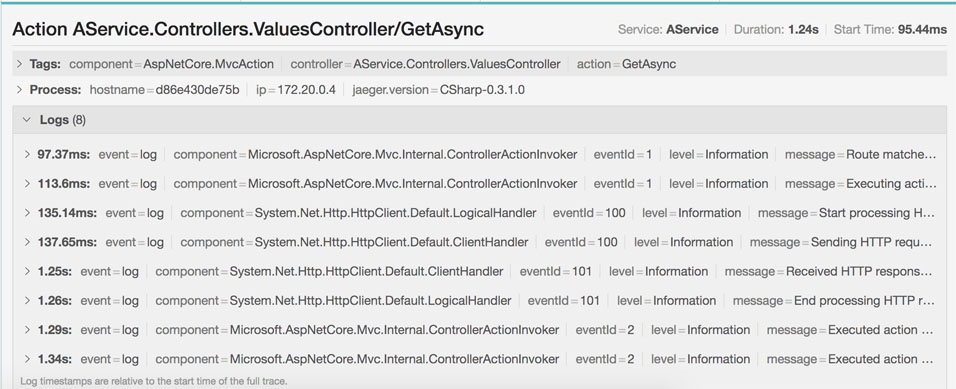Click LogicalHandler component in 1.26s row
The height and width of the screenshot is (389, 956).
(333, 301)
